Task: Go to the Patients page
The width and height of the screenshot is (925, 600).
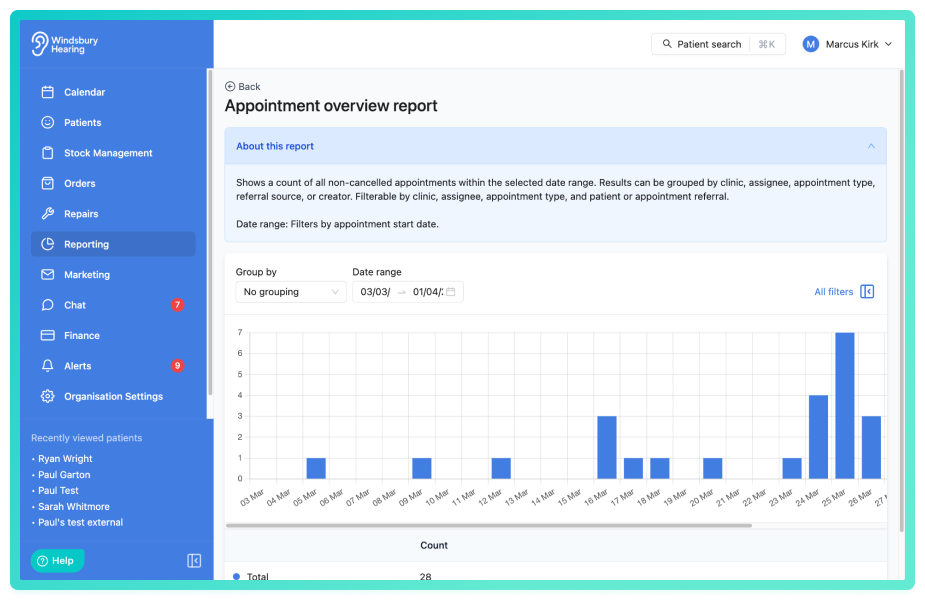Action: [113, 122]
